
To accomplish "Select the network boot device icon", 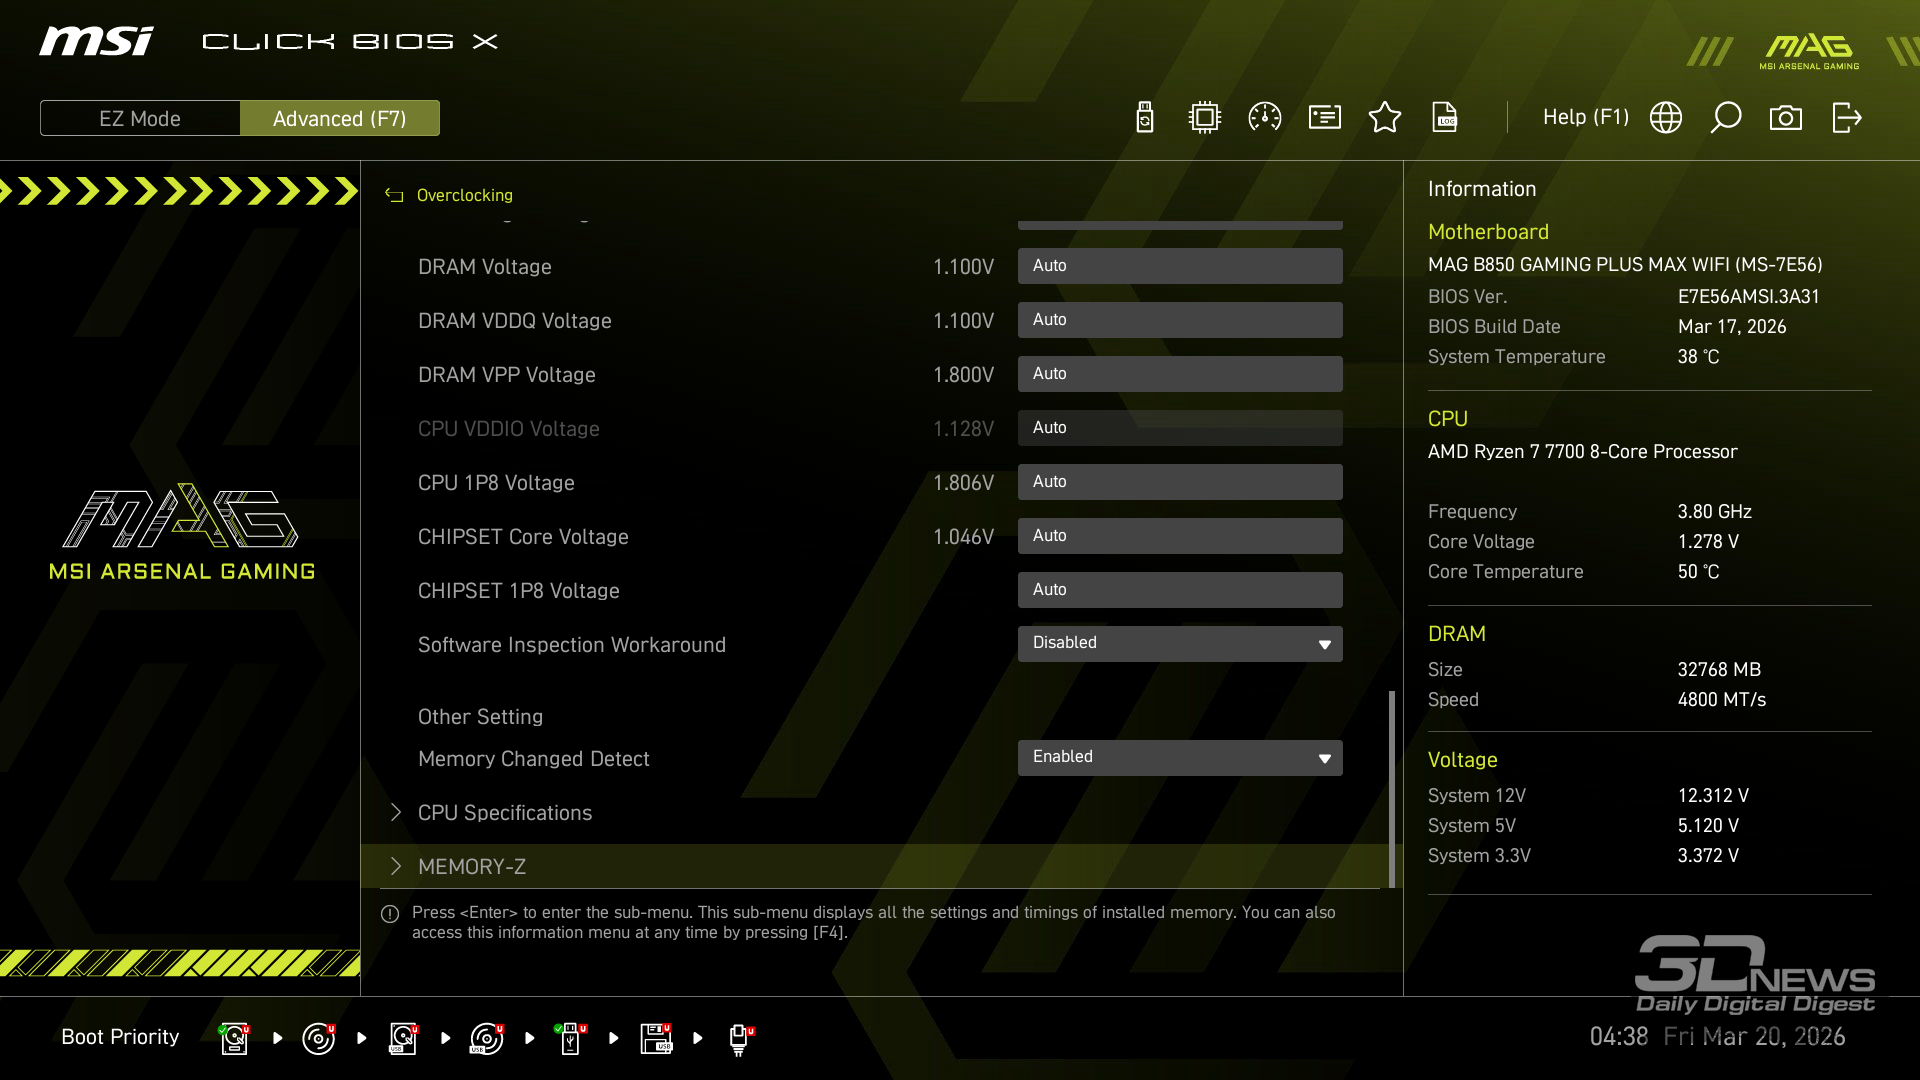I will 739,1038.
